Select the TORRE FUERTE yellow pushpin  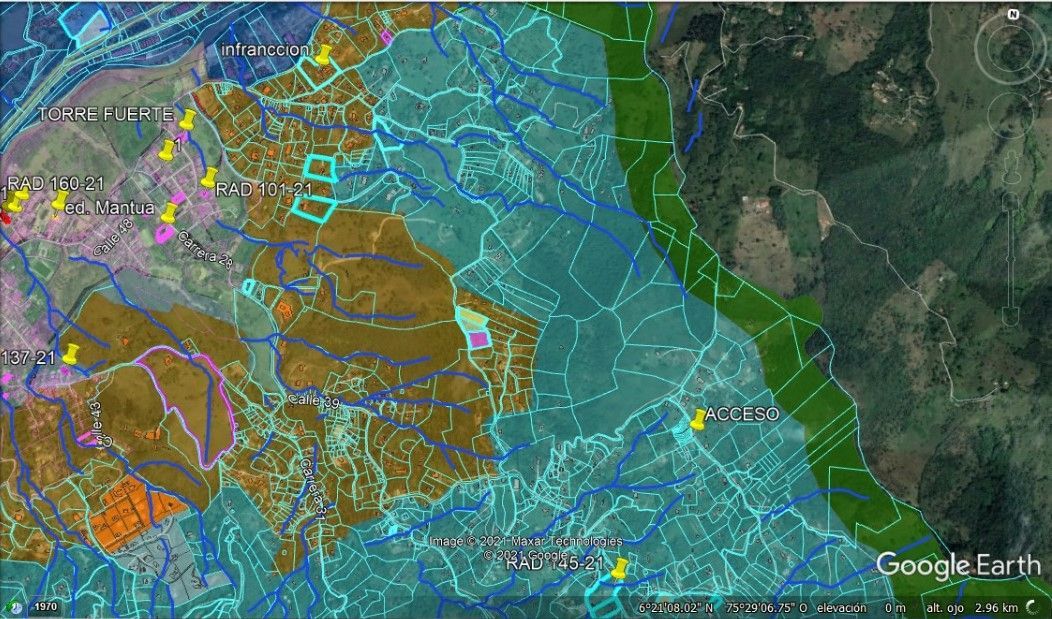[x=187, y=119]
